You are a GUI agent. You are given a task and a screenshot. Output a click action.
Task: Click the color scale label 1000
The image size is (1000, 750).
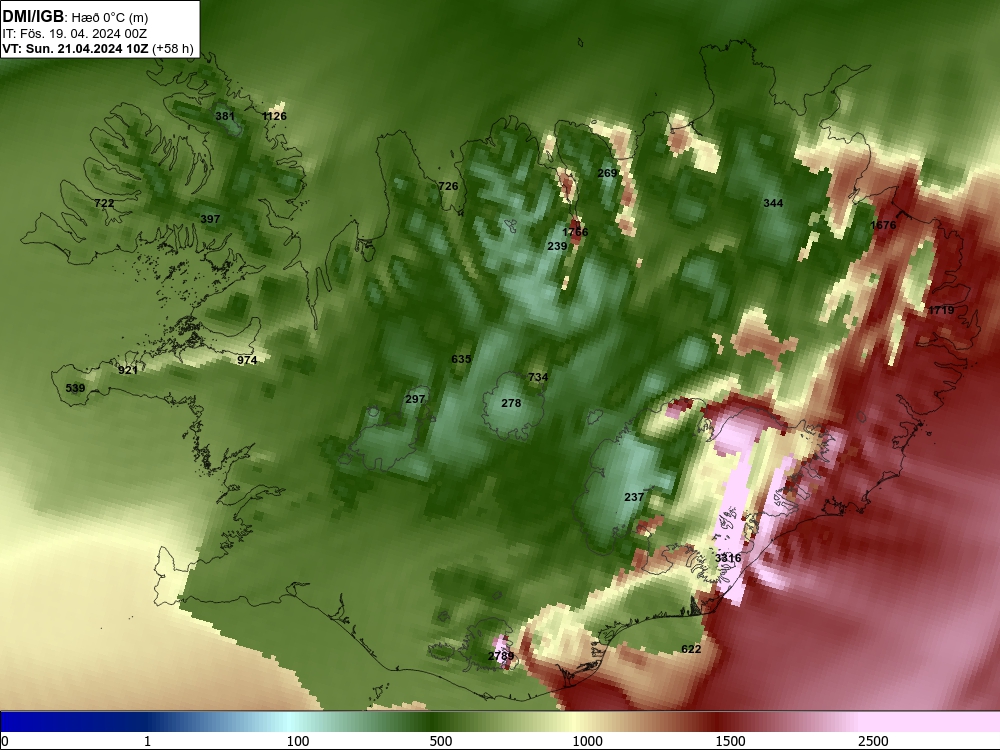(587, 741)
